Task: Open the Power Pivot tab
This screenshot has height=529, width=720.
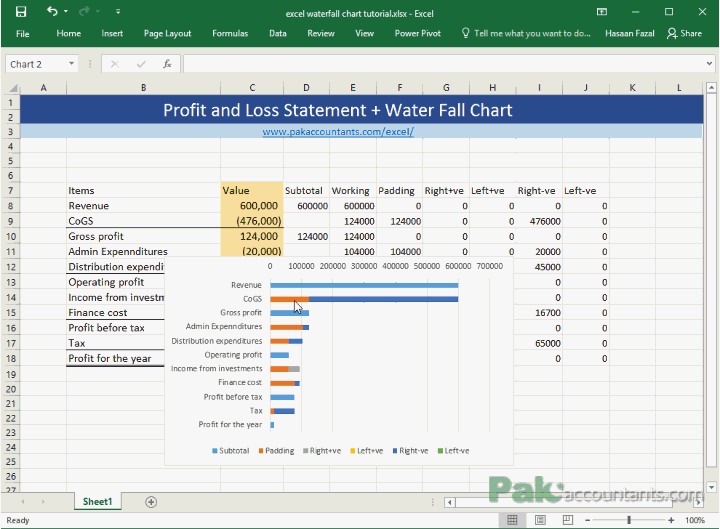Action: coord(417,33)
